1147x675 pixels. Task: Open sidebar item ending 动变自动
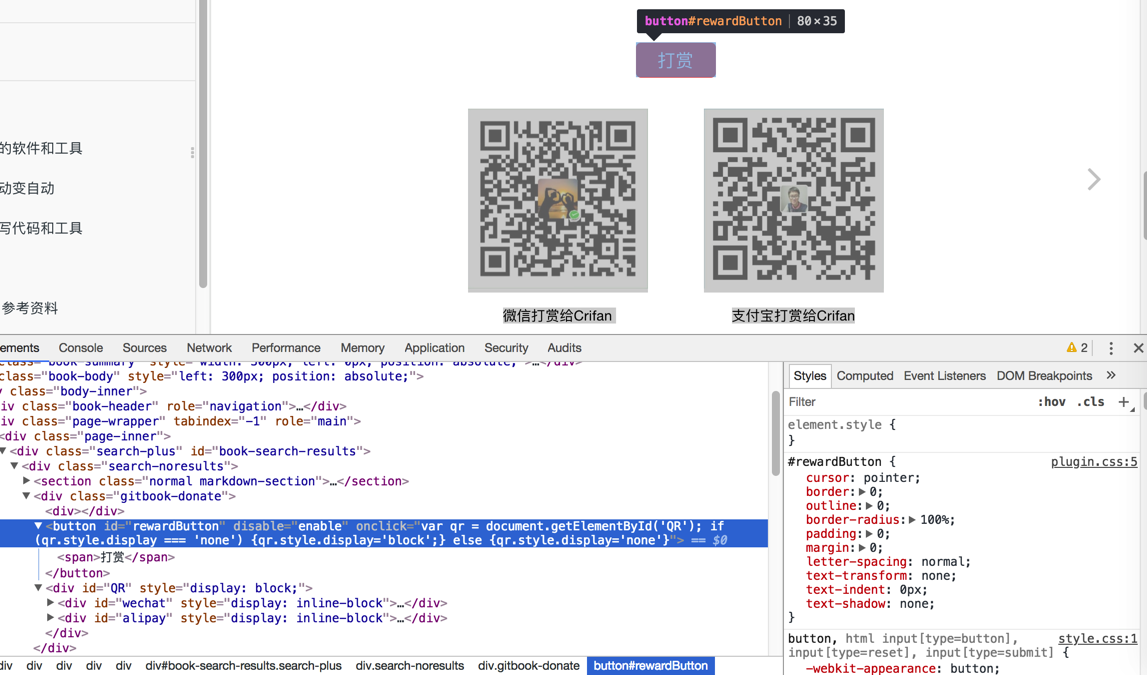pos(27,189)
